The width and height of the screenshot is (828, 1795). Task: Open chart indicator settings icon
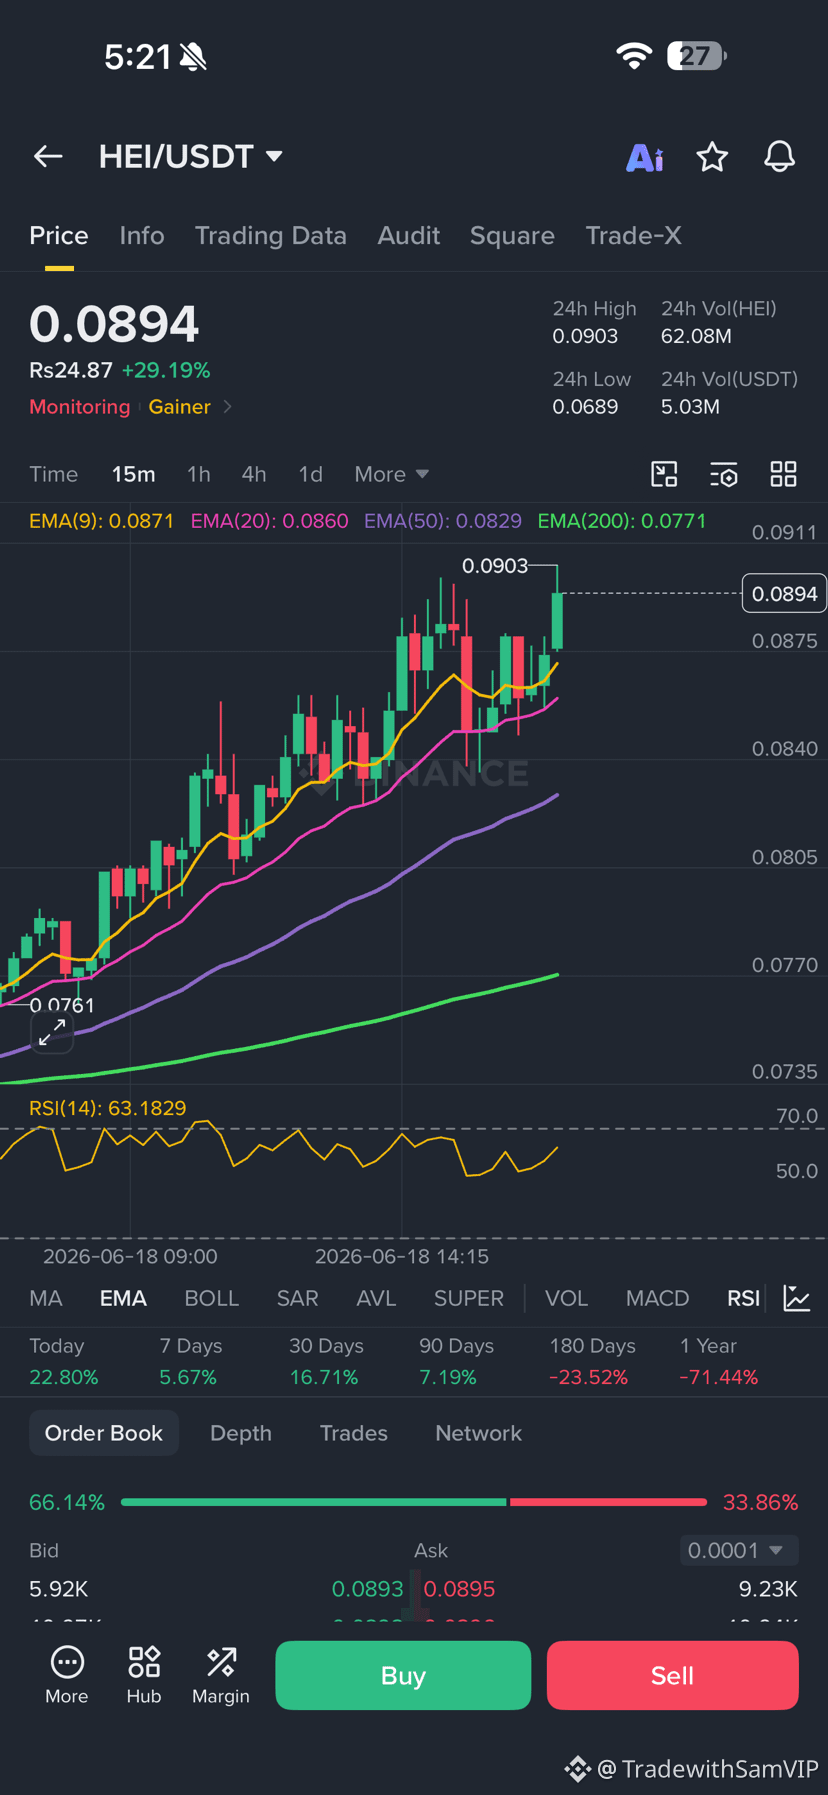723,474
